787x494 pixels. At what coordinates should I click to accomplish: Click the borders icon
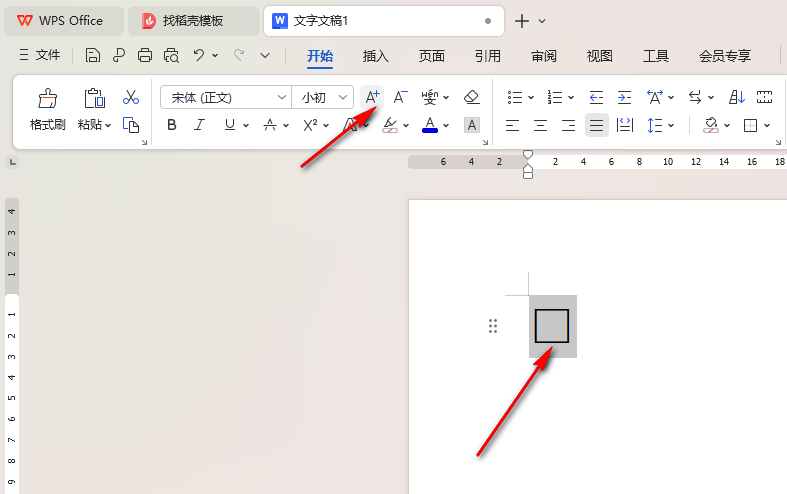point(750,125)
